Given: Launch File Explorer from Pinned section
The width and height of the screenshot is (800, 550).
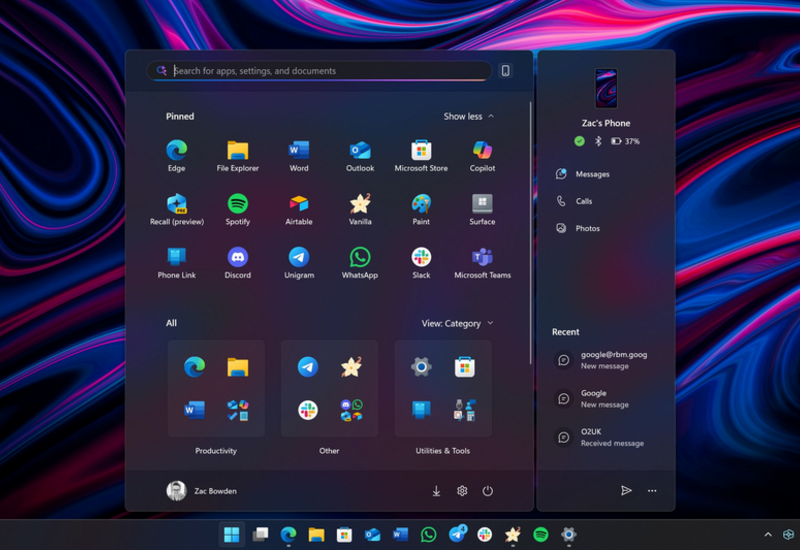Looking at the screenshot, I should (238, 156).
